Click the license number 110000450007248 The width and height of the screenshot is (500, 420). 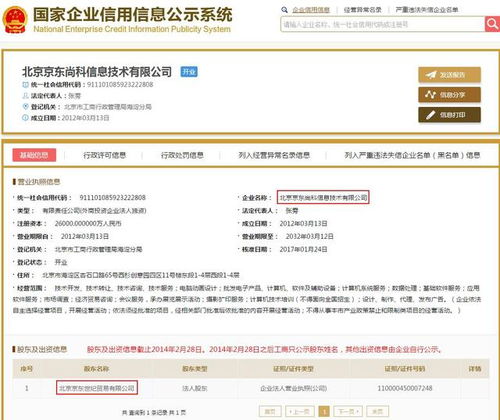[405, 388]
